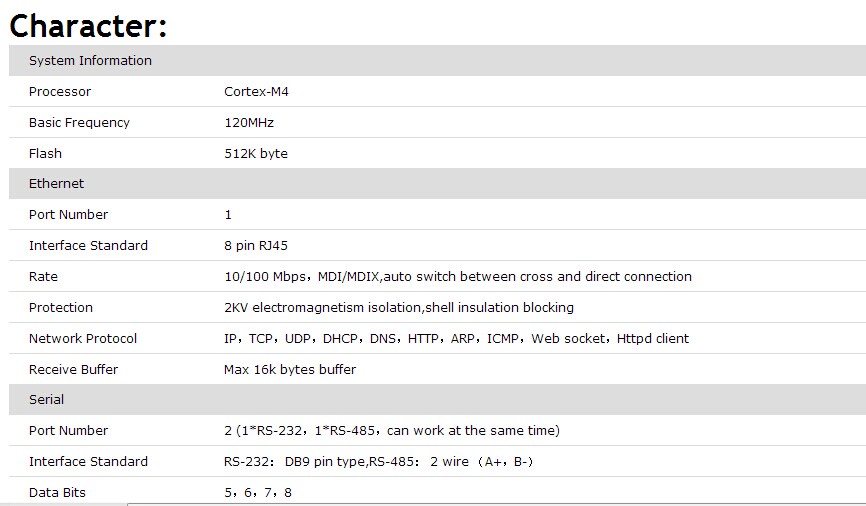The height and width of the screenshot is (506, 866).
Task: Click the Network Protocol label
Action: click(83, 339)
